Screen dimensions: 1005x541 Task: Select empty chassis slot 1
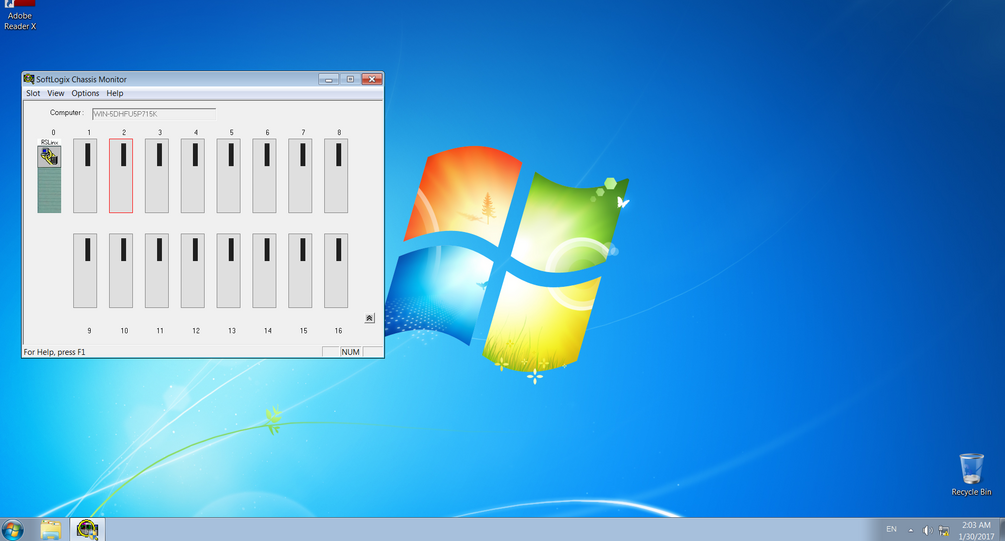click(85, 176)
